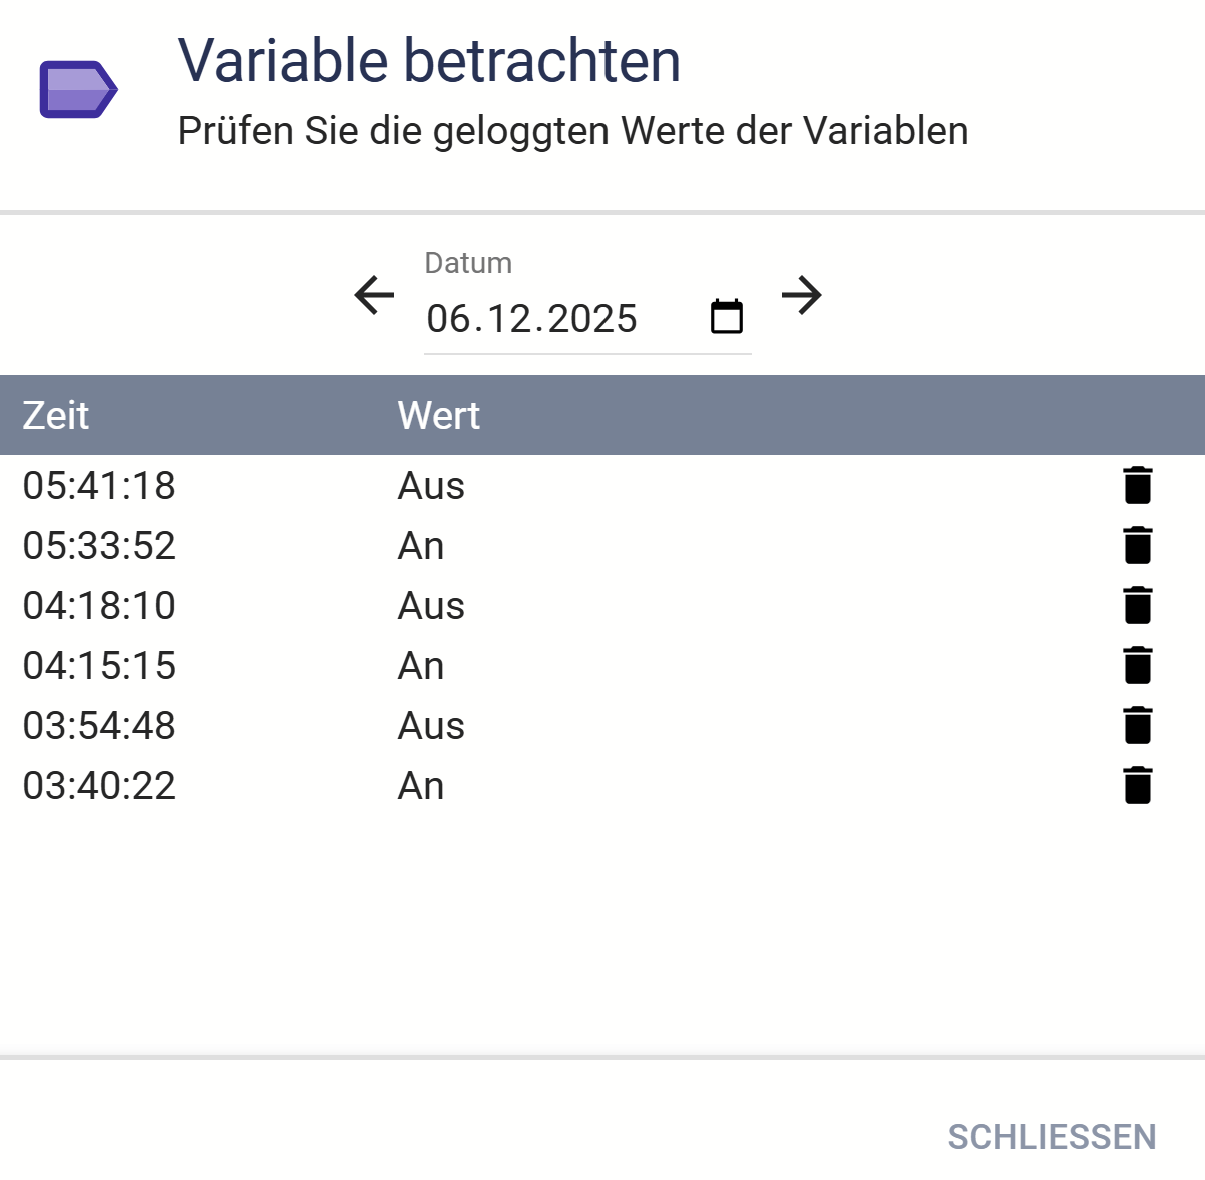Delete the 03:40:22 log entry
This screenshot has height=1180, width=1205.
click(x=1137, y=785)
